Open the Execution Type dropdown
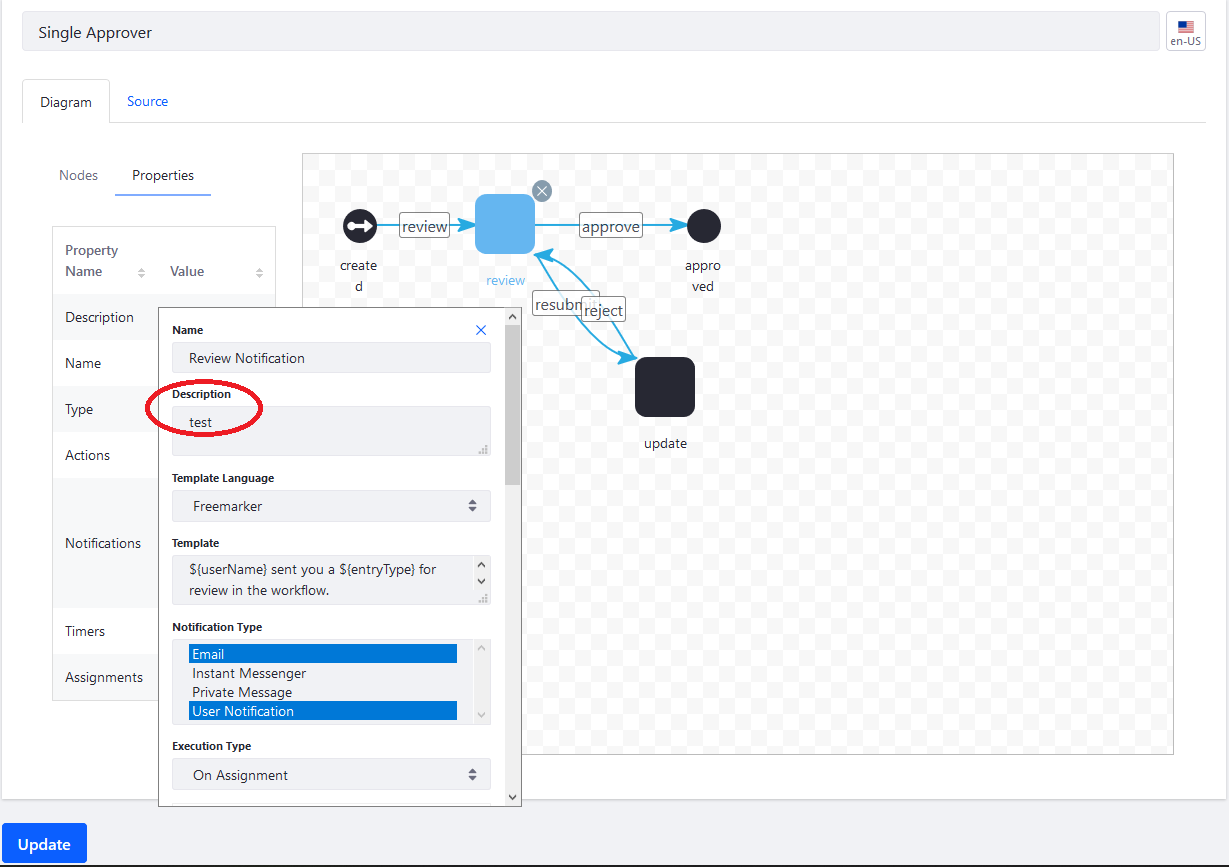Screen dimensions: 1229x867 pyautogui.click(x=331, y=775)
